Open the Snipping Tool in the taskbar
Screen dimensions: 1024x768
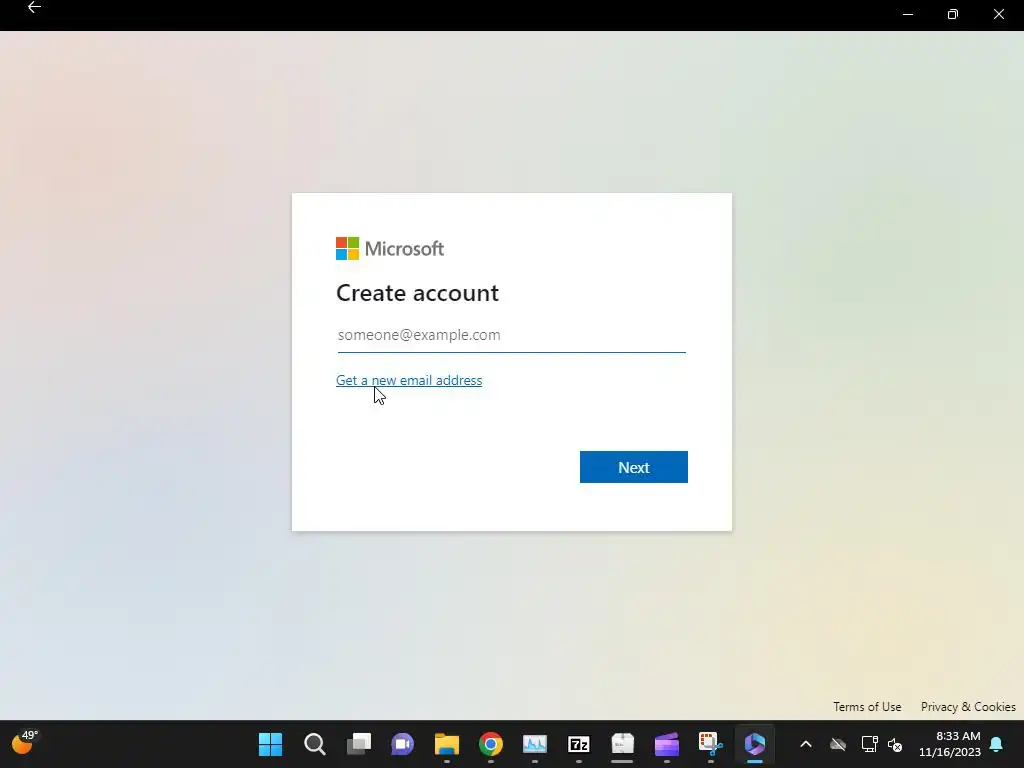[711, 744]
